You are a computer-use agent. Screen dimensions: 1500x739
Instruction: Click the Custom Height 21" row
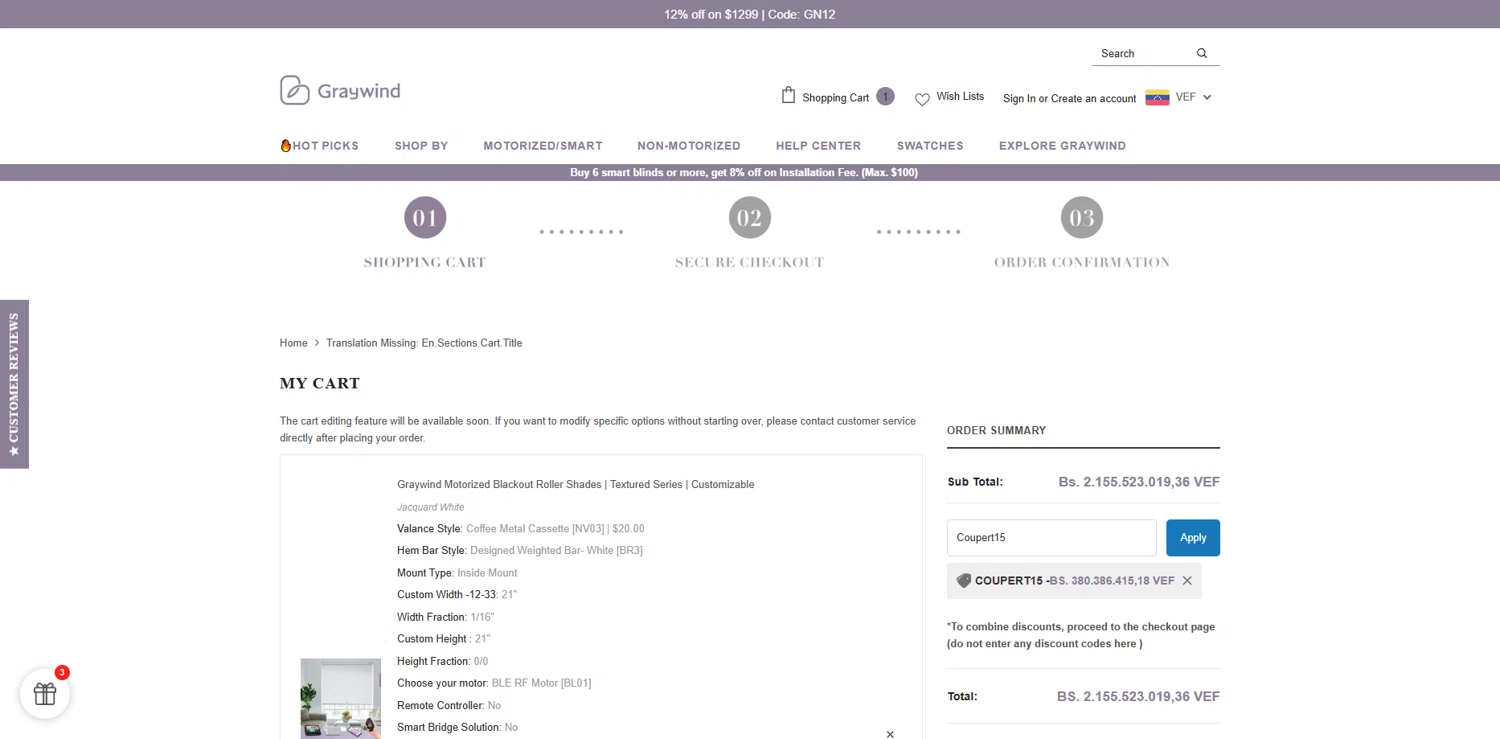(444, 639)
